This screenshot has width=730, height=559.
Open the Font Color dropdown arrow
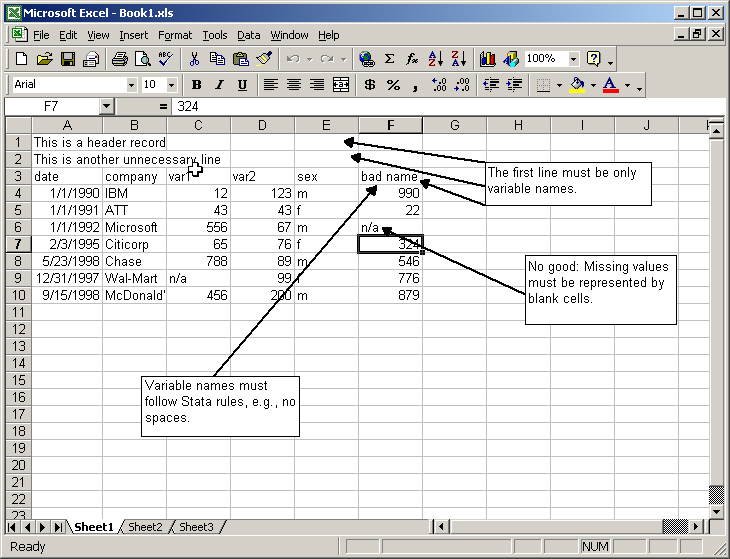click(x=627, y=85)
